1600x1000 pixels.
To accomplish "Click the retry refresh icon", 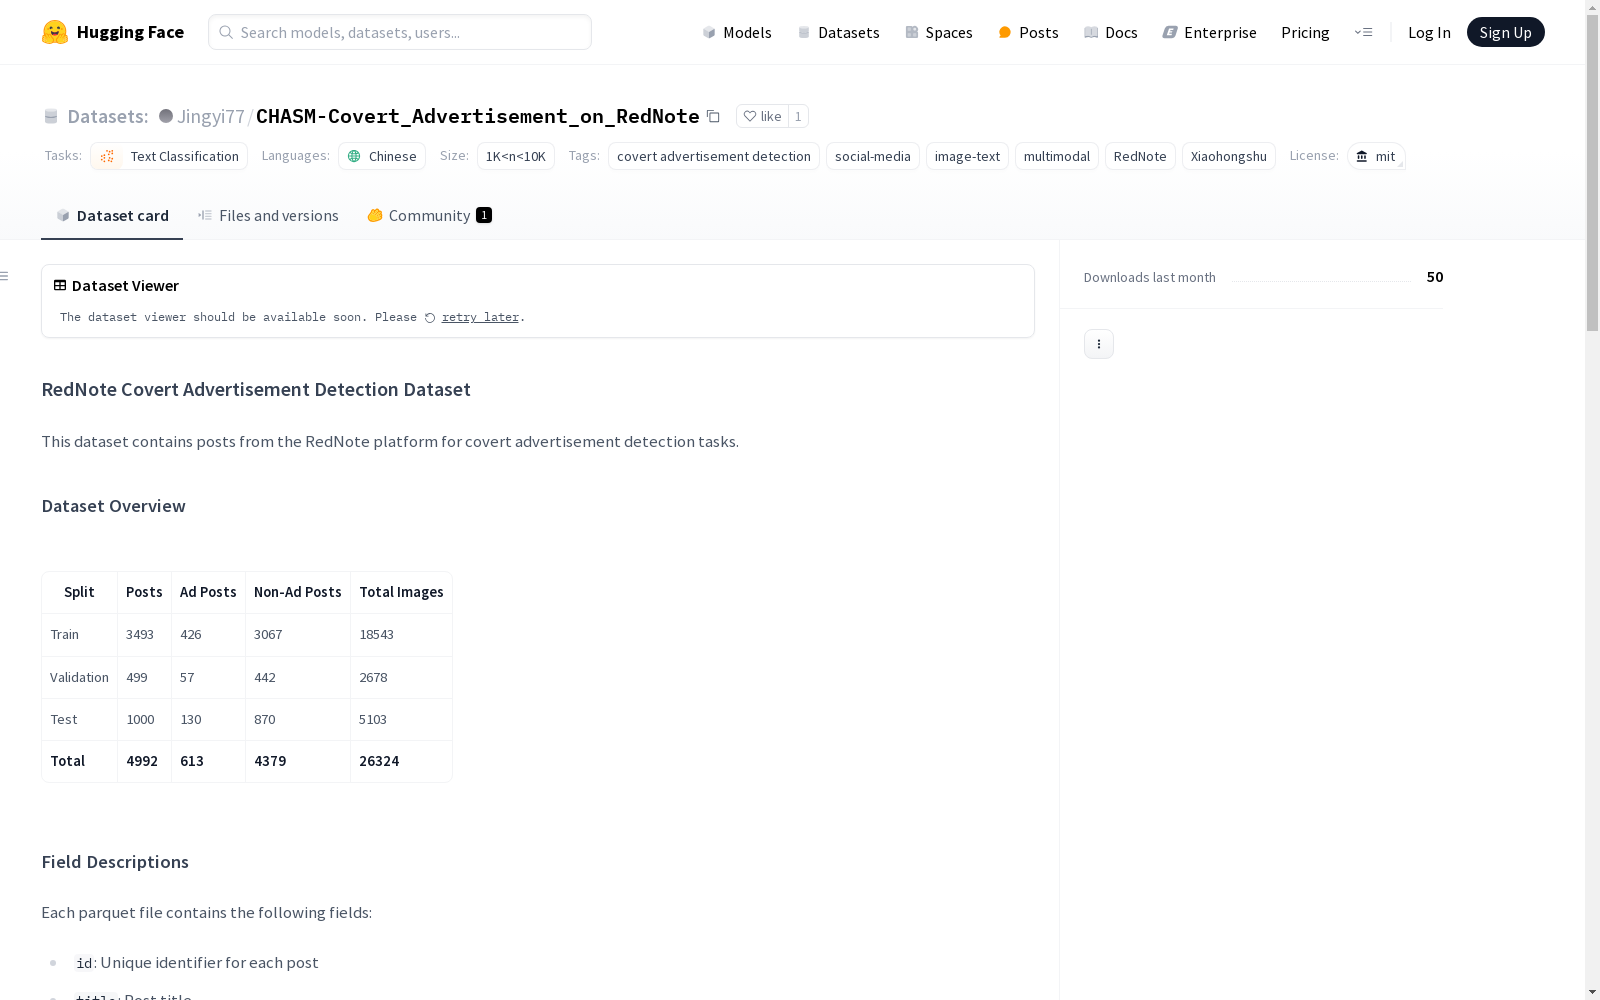I will pos(430,318).
